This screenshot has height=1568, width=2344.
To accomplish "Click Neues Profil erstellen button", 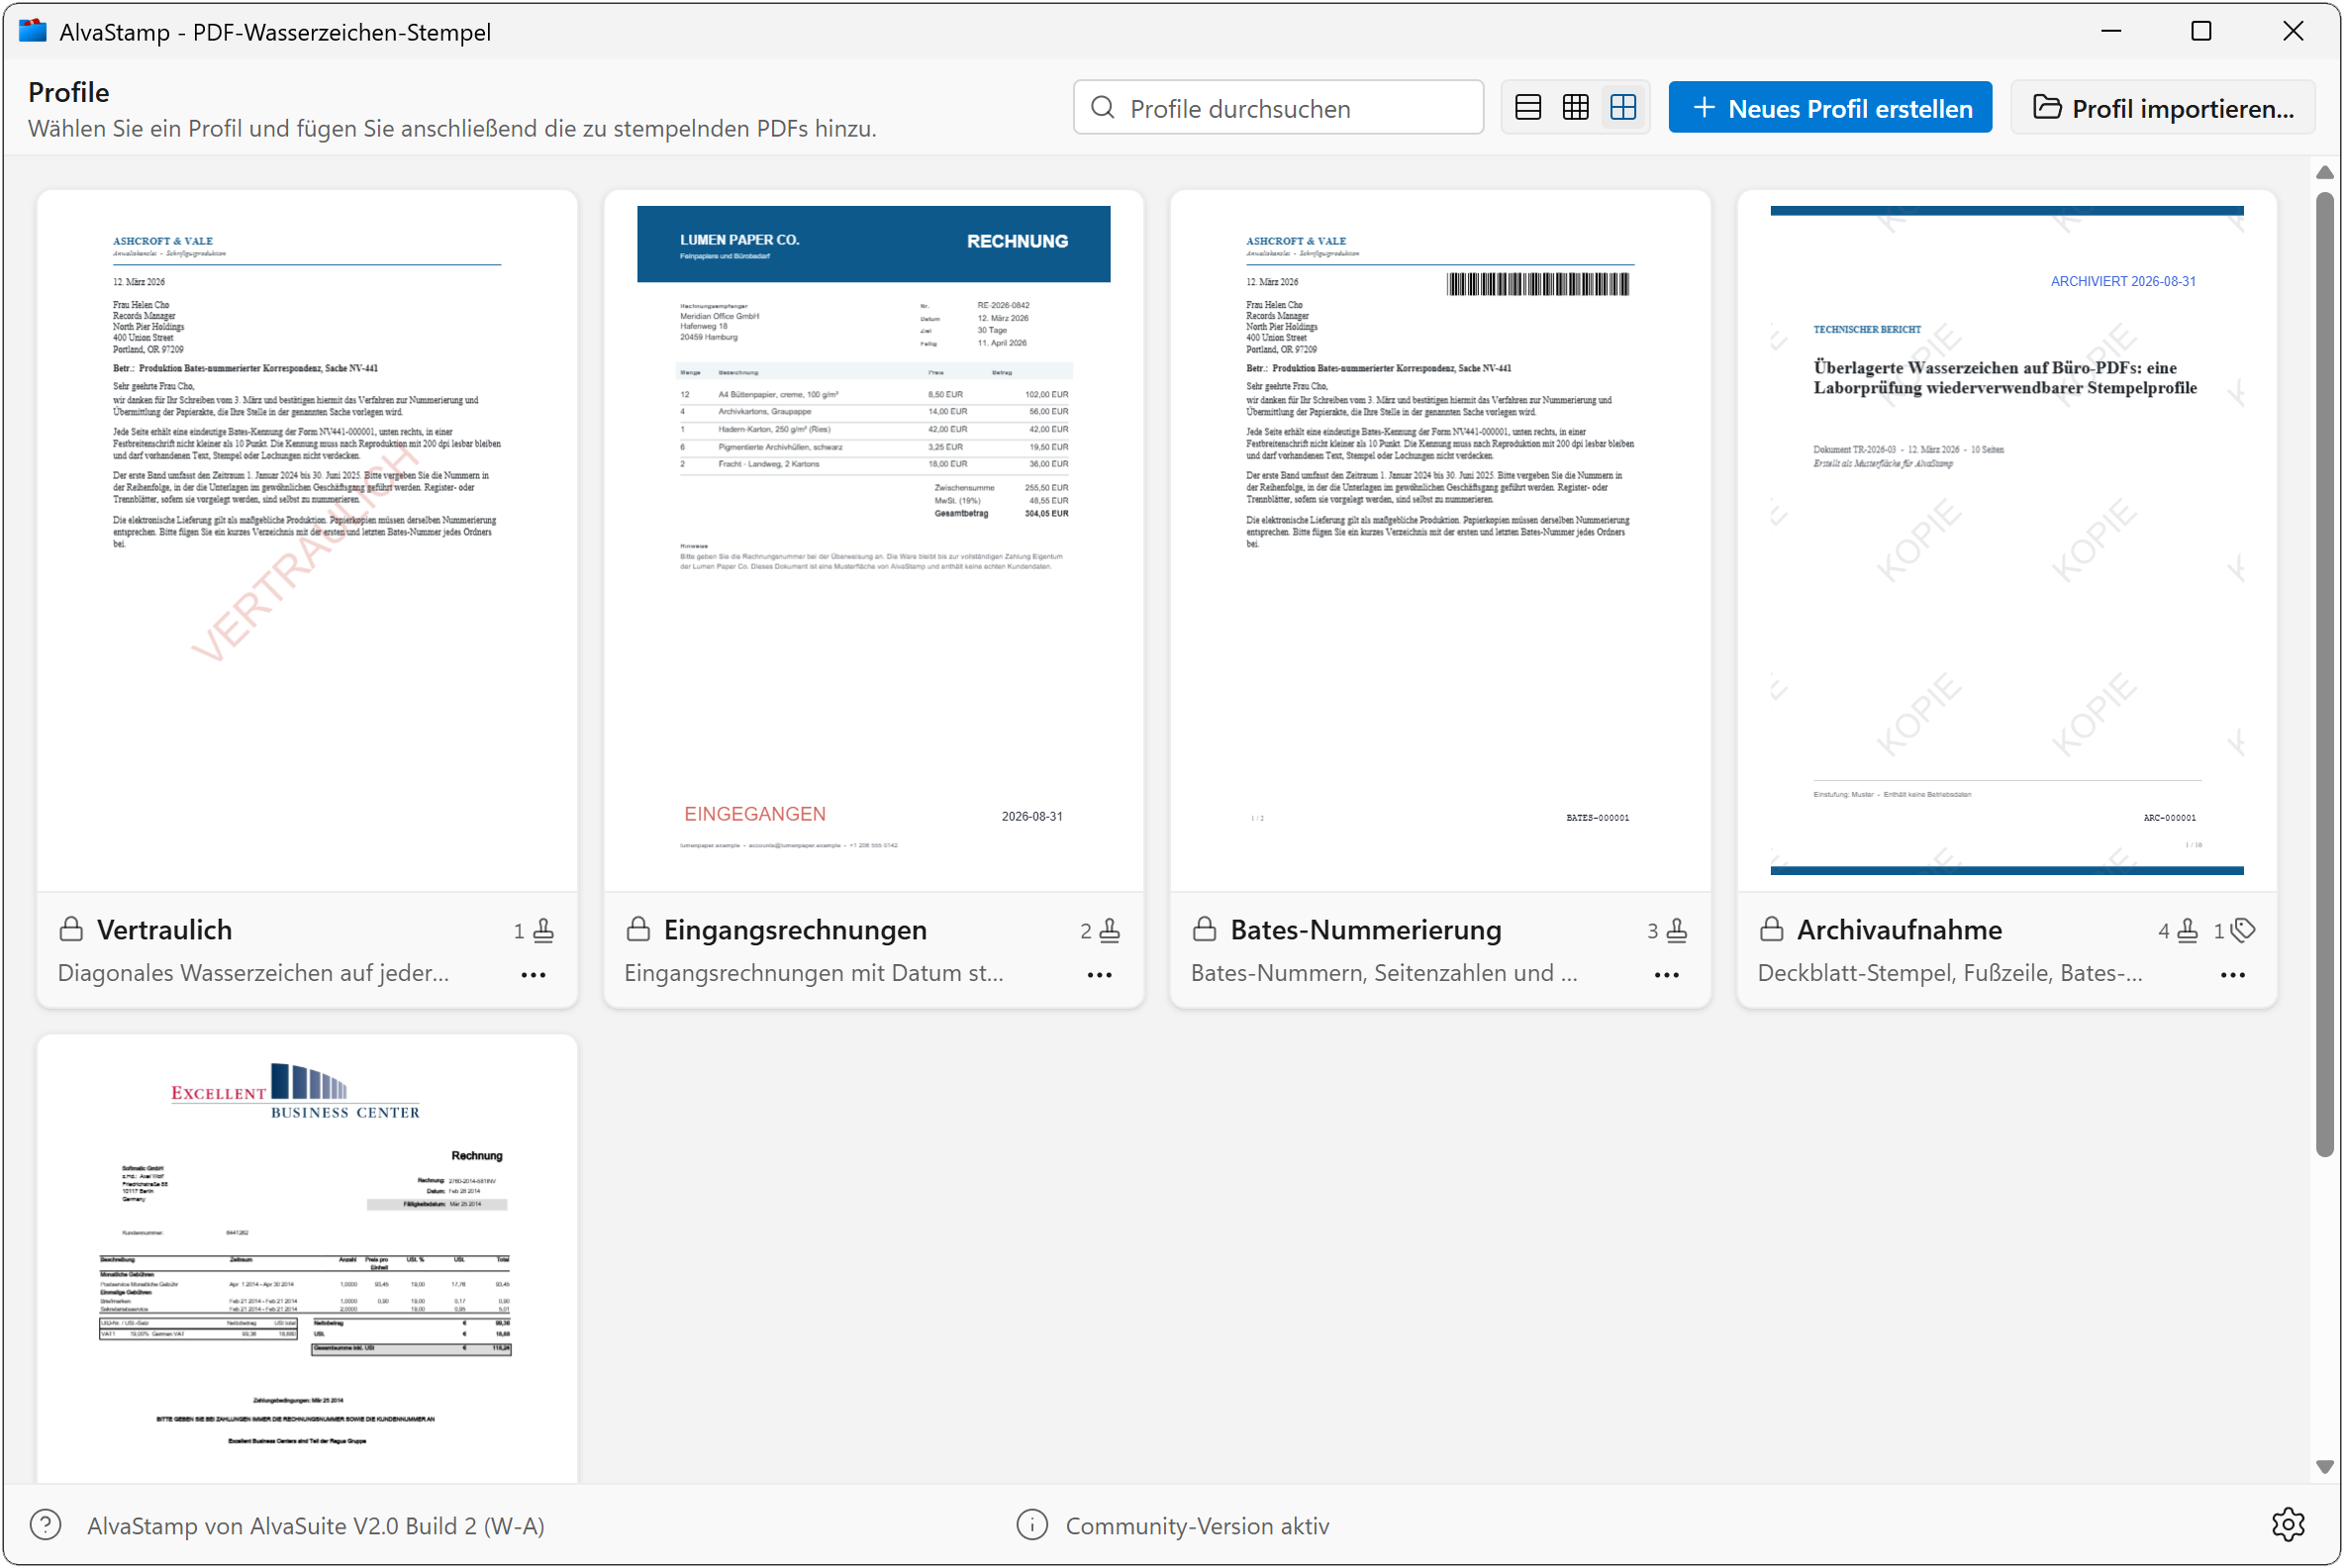I will [1830, 107].
